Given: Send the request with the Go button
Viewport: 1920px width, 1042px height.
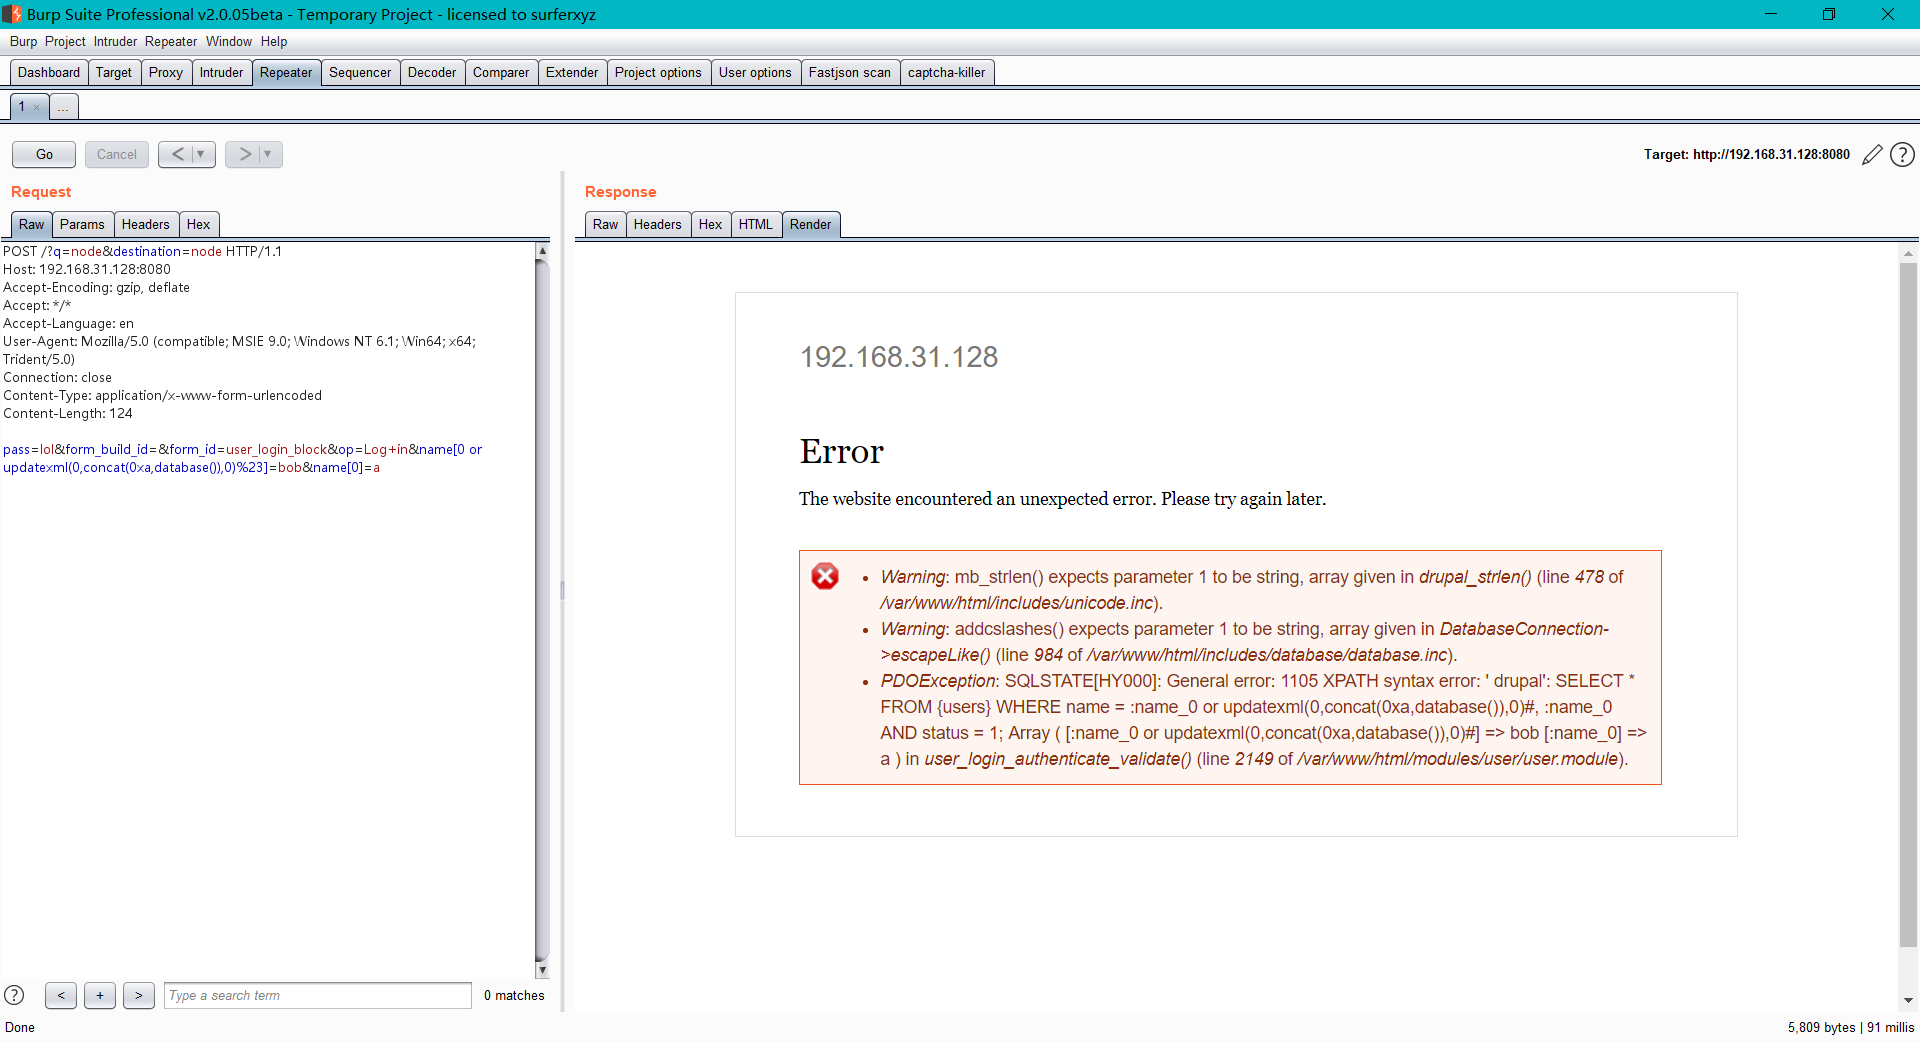Looking at the screenshot, I should [x=43, y=154].
